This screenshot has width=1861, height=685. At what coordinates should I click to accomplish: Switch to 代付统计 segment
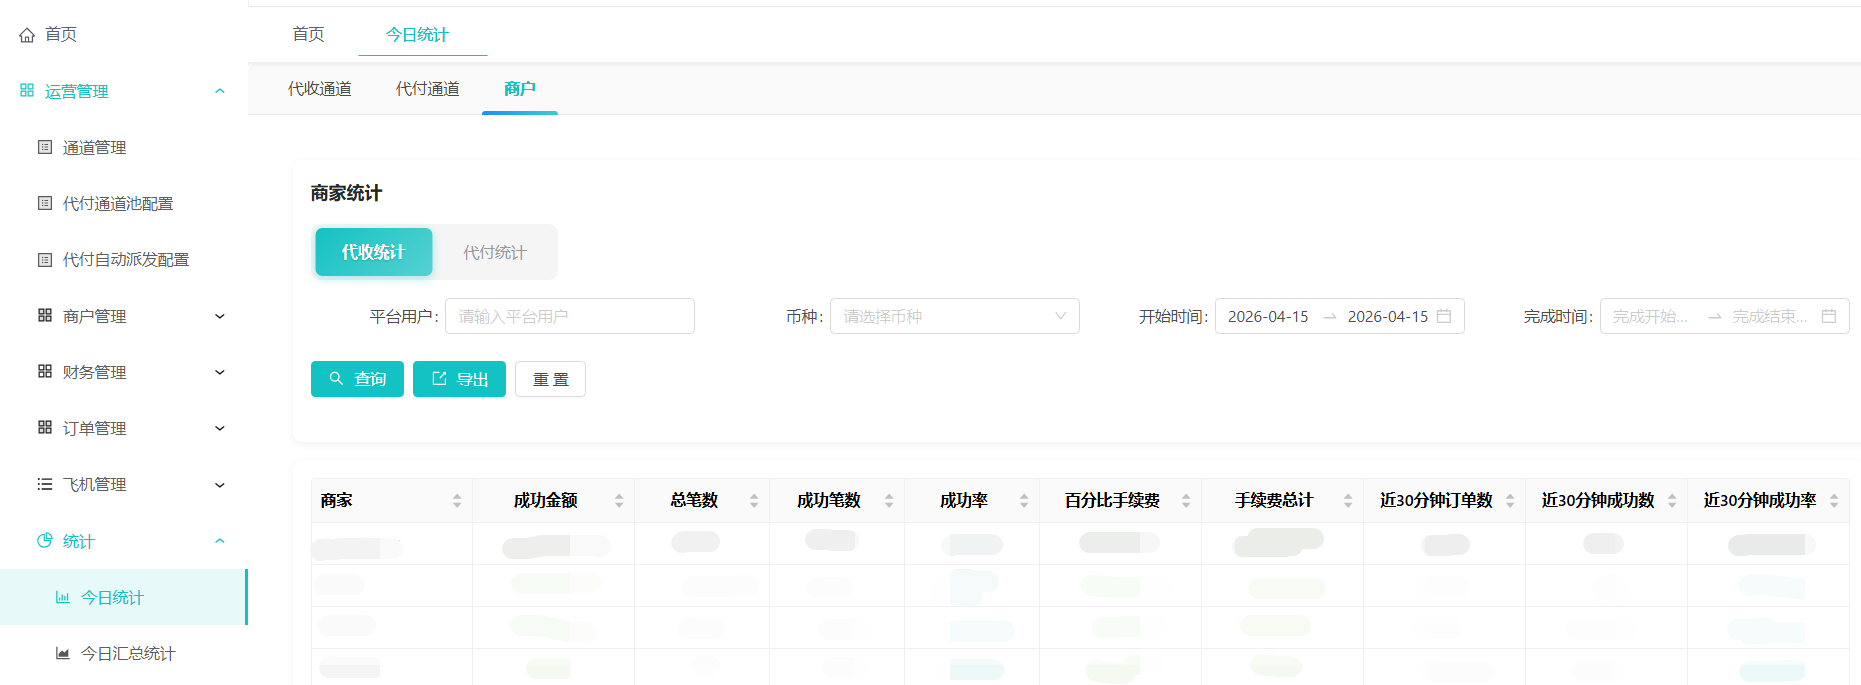(x=494, y=252)
